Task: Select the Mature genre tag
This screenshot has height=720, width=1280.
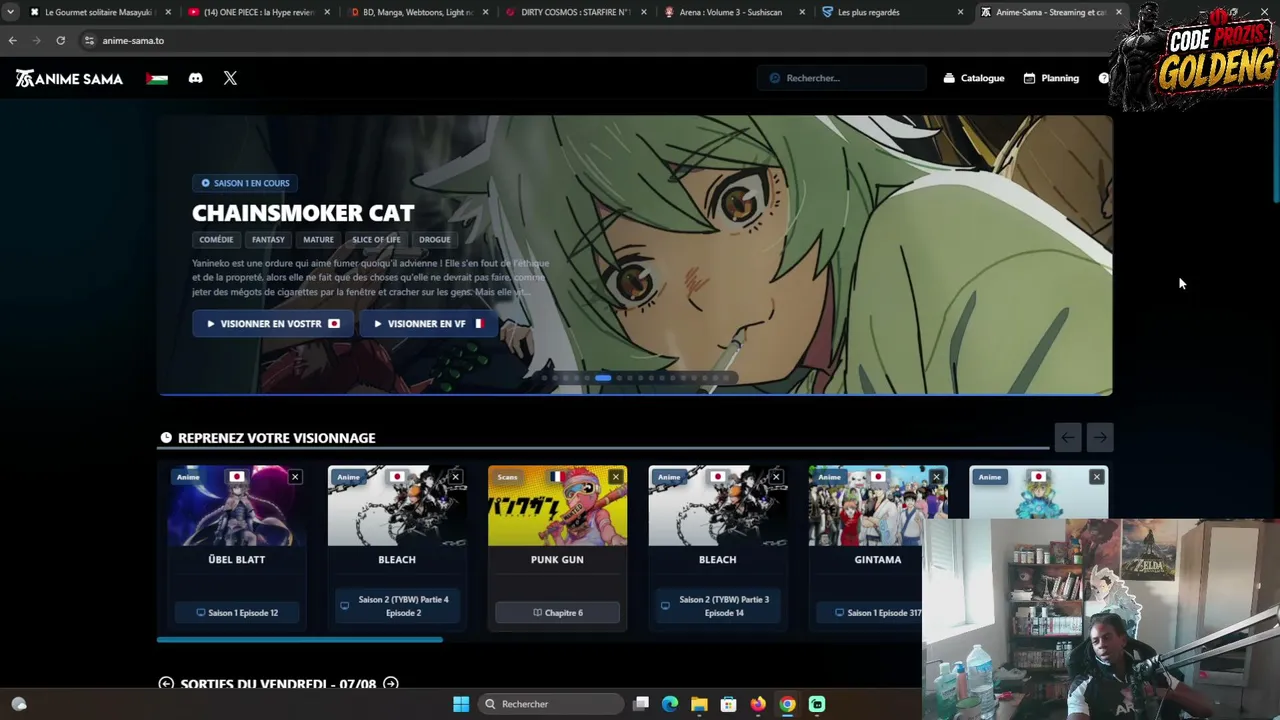Action: (318, 240)
